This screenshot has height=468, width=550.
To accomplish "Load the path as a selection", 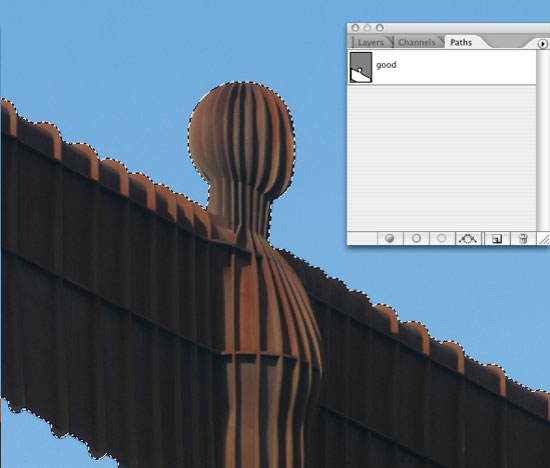I will pos(442,239).
